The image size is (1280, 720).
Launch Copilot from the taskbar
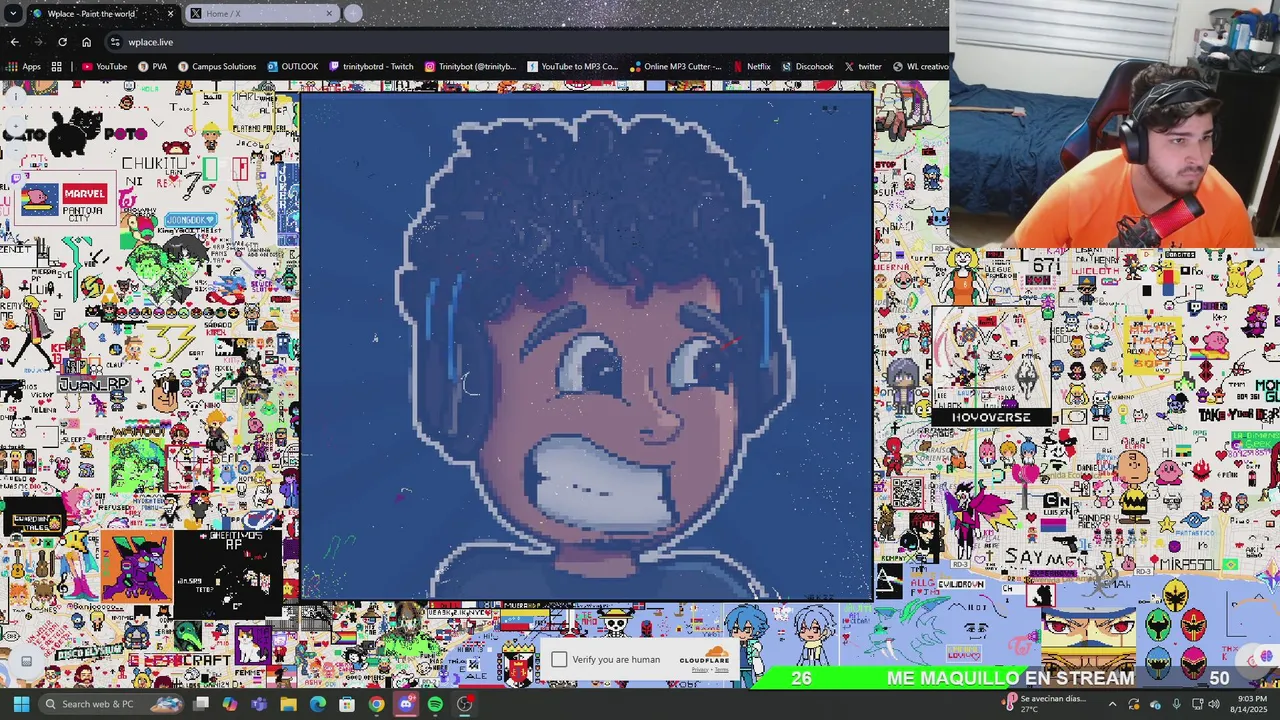coord(230,704)
